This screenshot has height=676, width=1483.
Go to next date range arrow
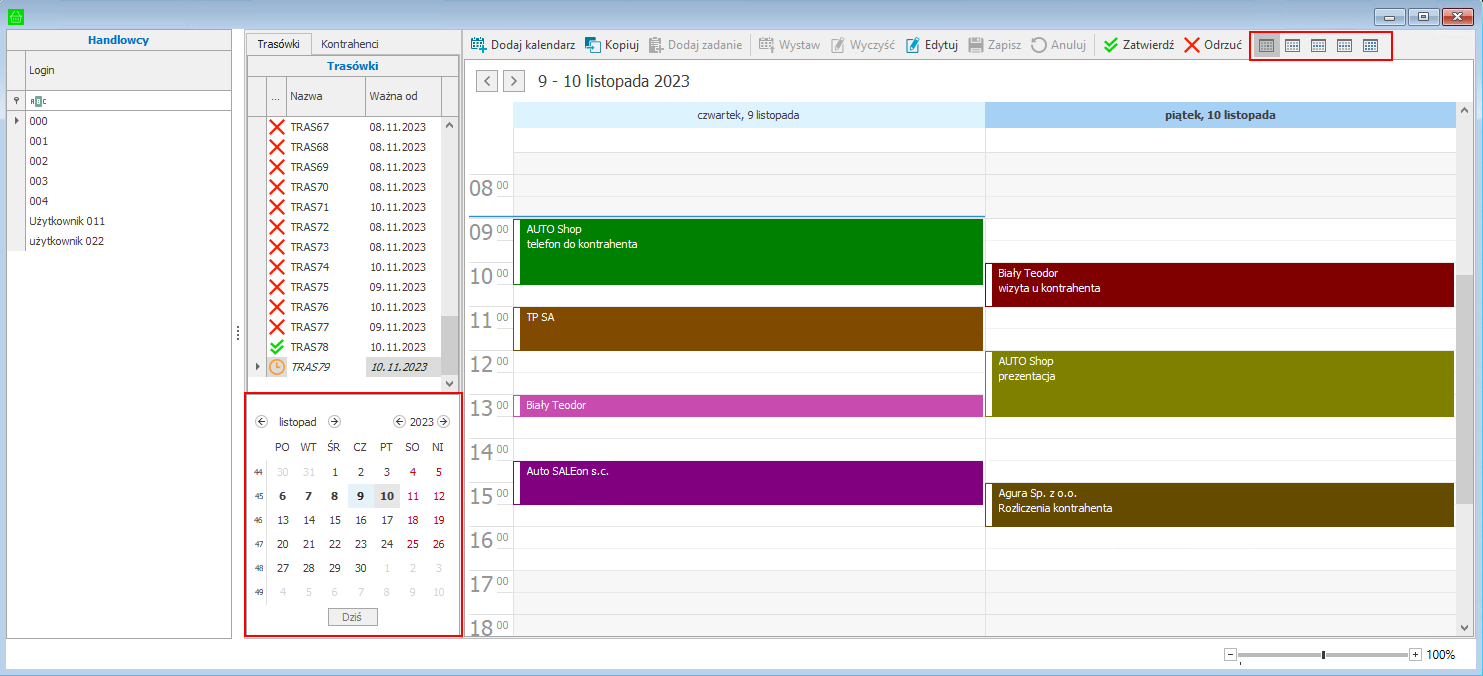(x=514, y=81)
